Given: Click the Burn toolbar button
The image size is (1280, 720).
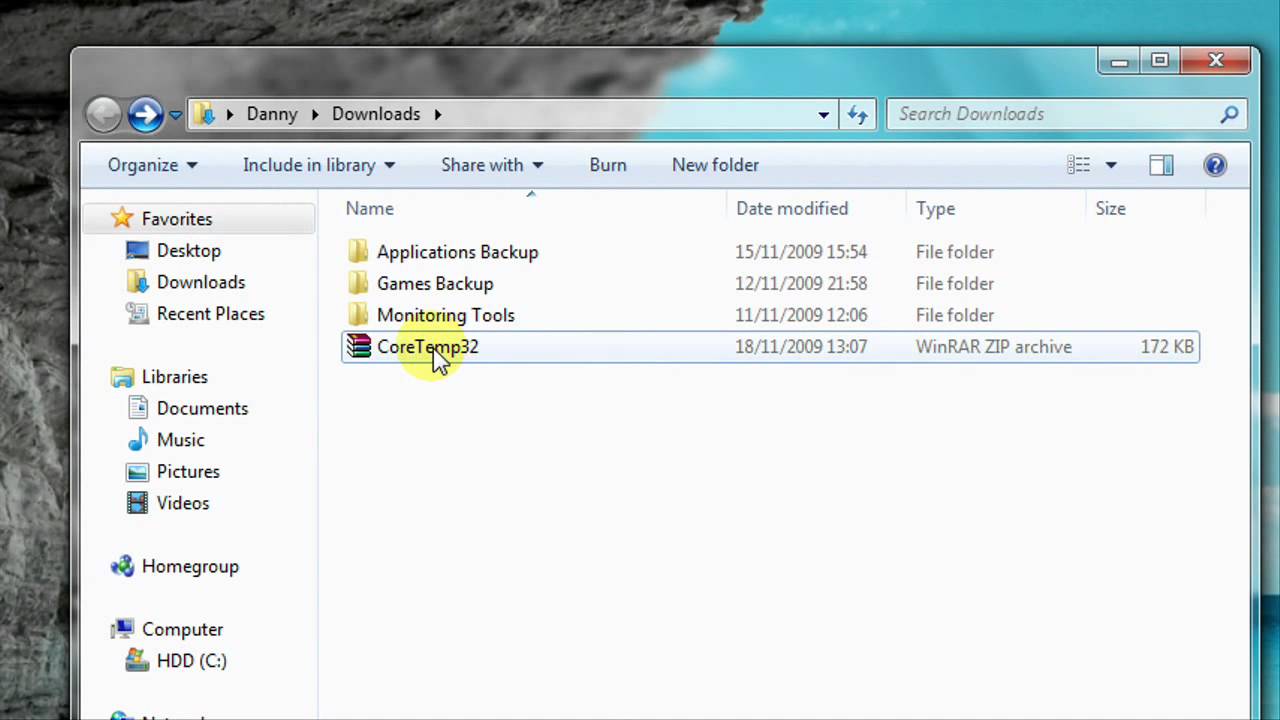Looking at the screenshot, I should tap(608, 165).
